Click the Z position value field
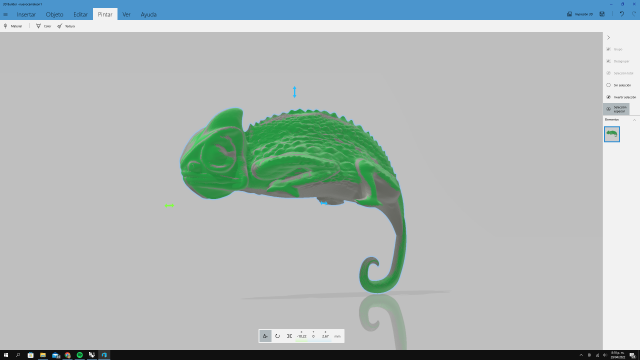 tap(325, 336)
